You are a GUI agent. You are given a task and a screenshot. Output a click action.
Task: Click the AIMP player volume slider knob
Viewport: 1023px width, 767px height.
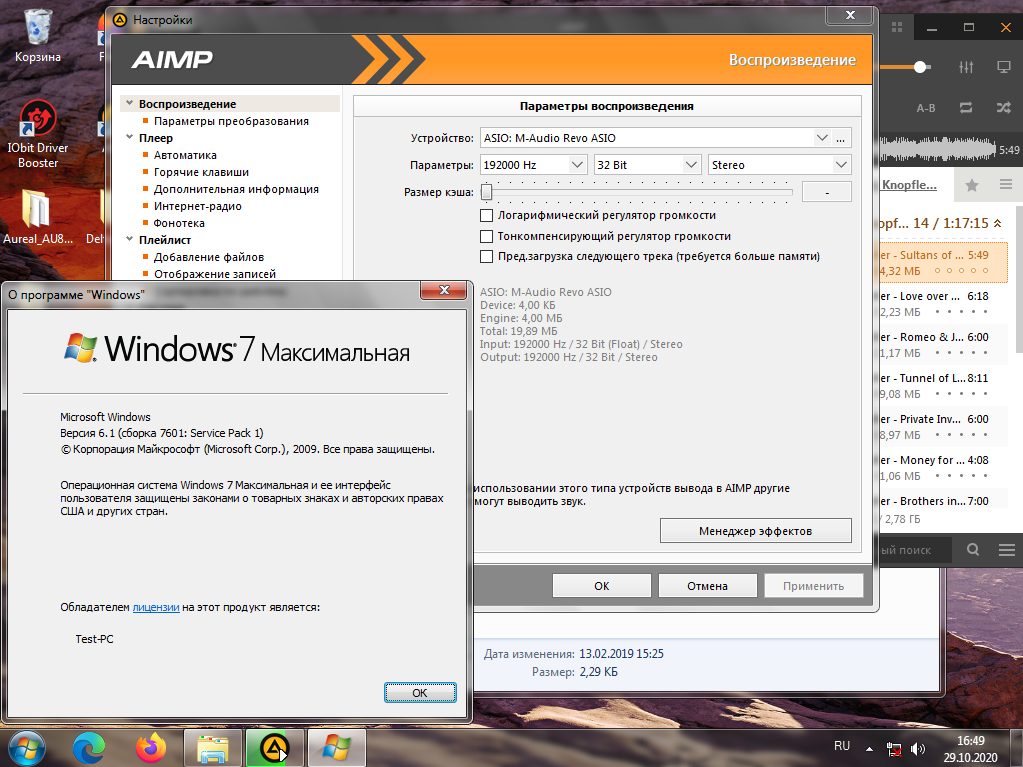click(x=920, y=67)
